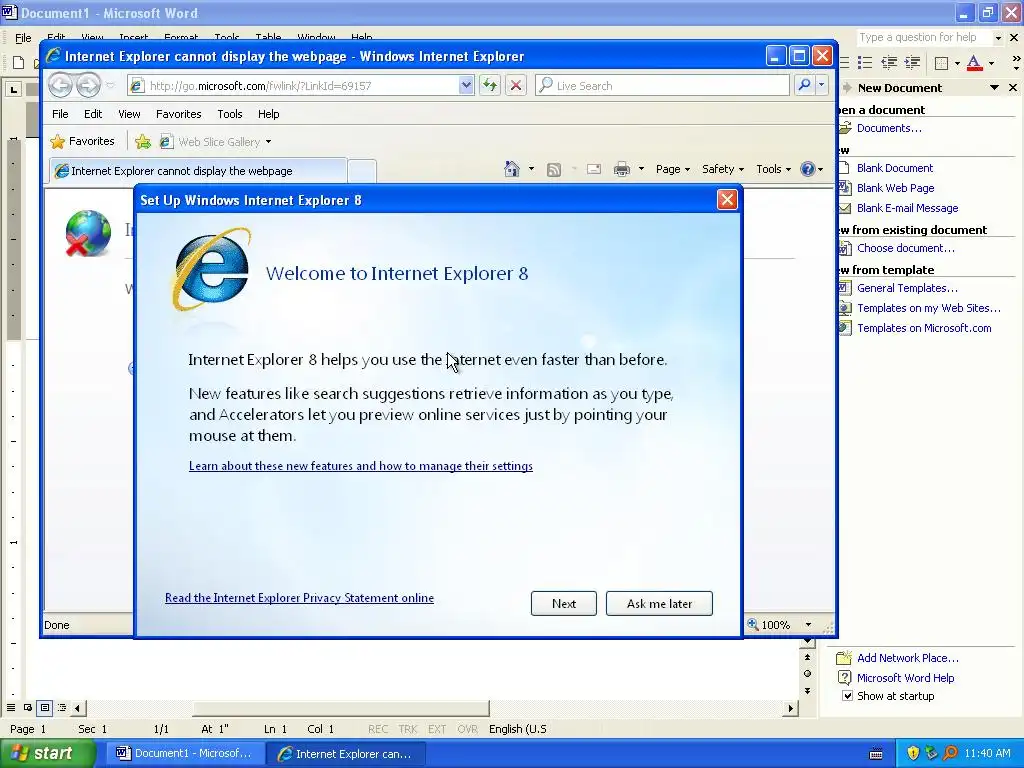Click Word Bullets list icon
The width and height of the screenshot is (1024, 768).
coord(865,63)
